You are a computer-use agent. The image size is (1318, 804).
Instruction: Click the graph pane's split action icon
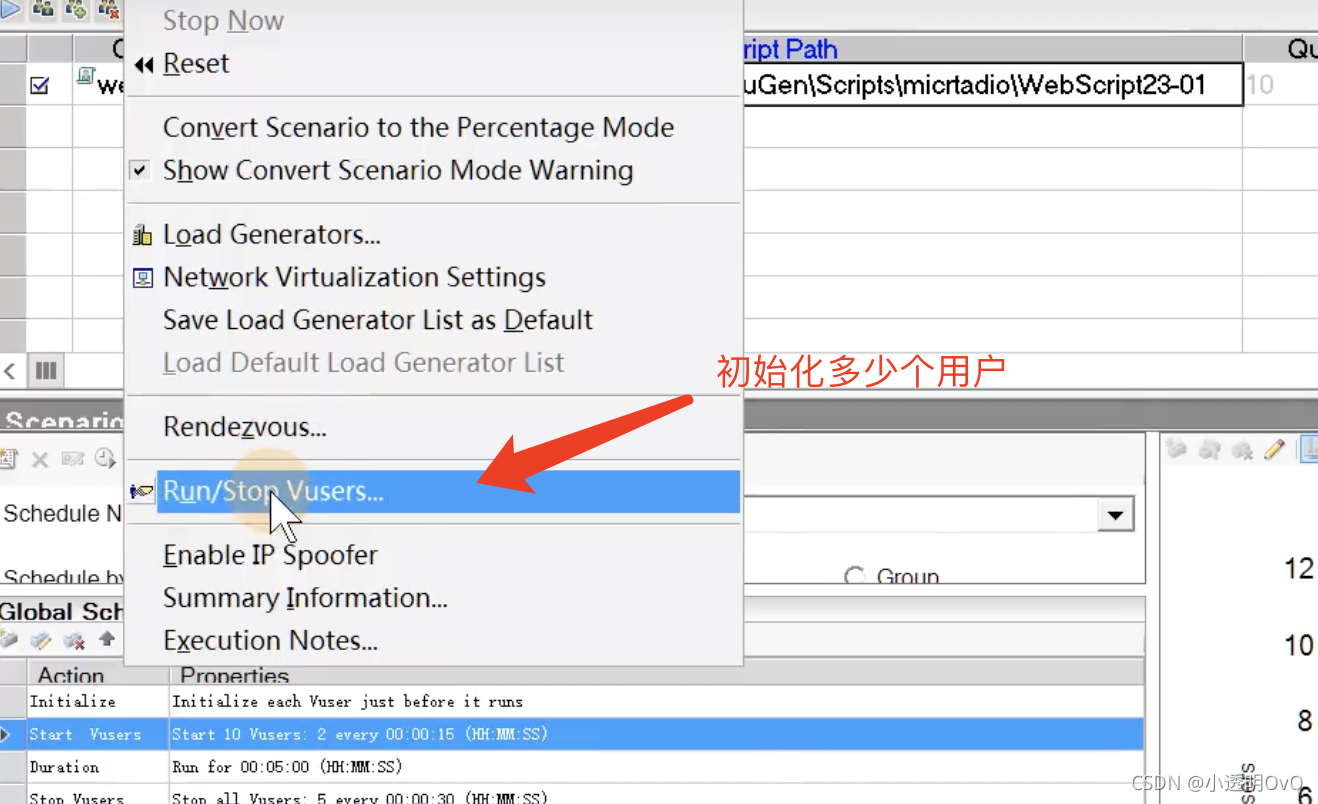(1209, 451)
